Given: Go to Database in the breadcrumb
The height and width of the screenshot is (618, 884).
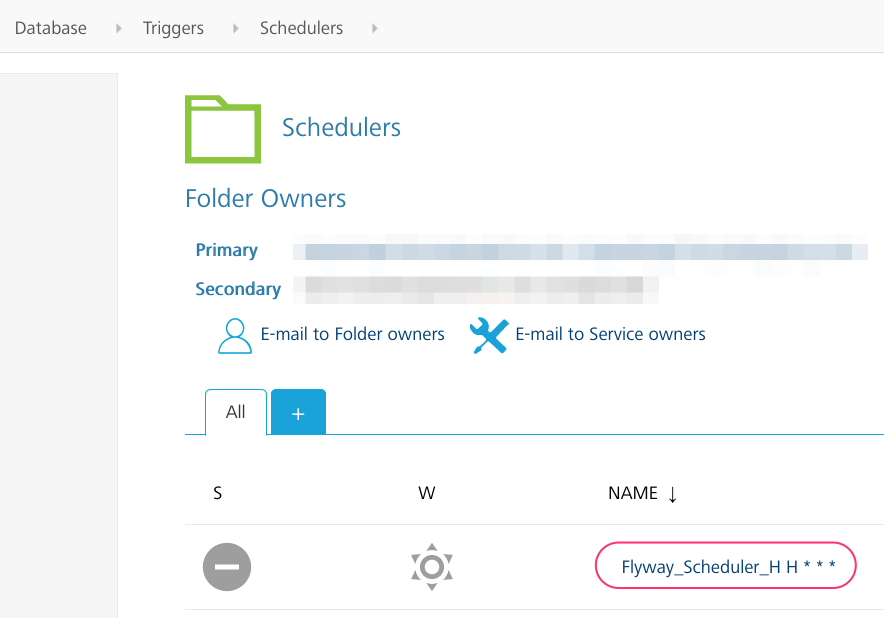Looking at the screenshot, I should [x=51, y=28].
